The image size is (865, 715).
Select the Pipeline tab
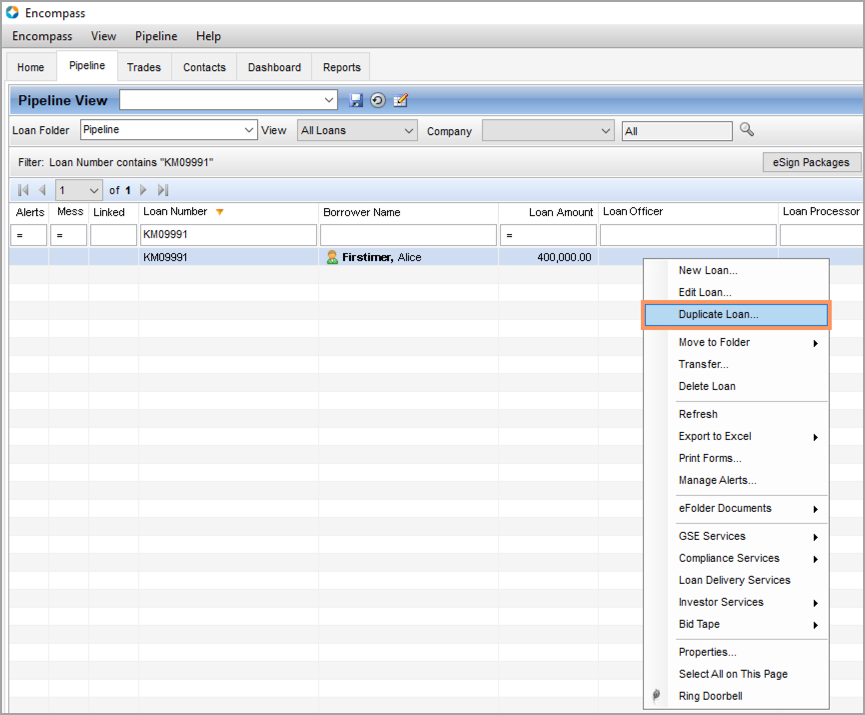(87, 66)
